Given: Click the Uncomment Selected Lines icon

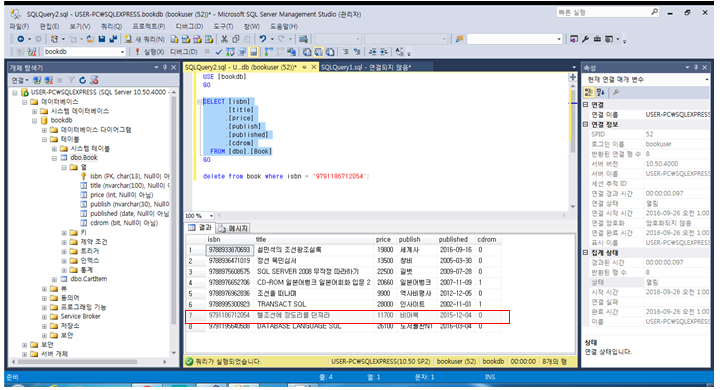Looking at the screenshot, I should pyautogui.click(x=357, y=51).
